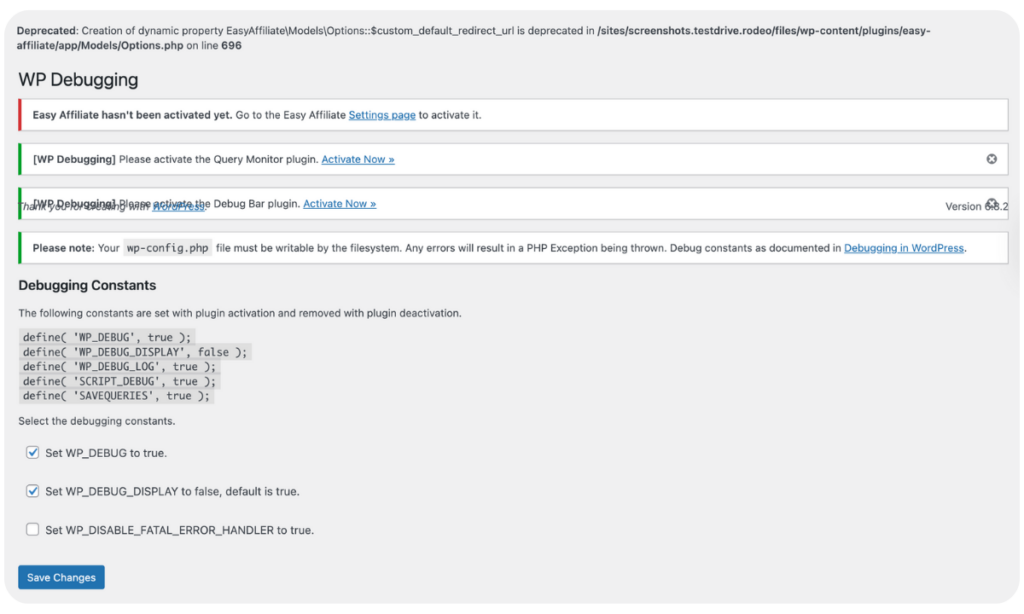Enable Set WP_DISABLE_FATAL_ERROR_HANDLER to true

coord(33,530)
